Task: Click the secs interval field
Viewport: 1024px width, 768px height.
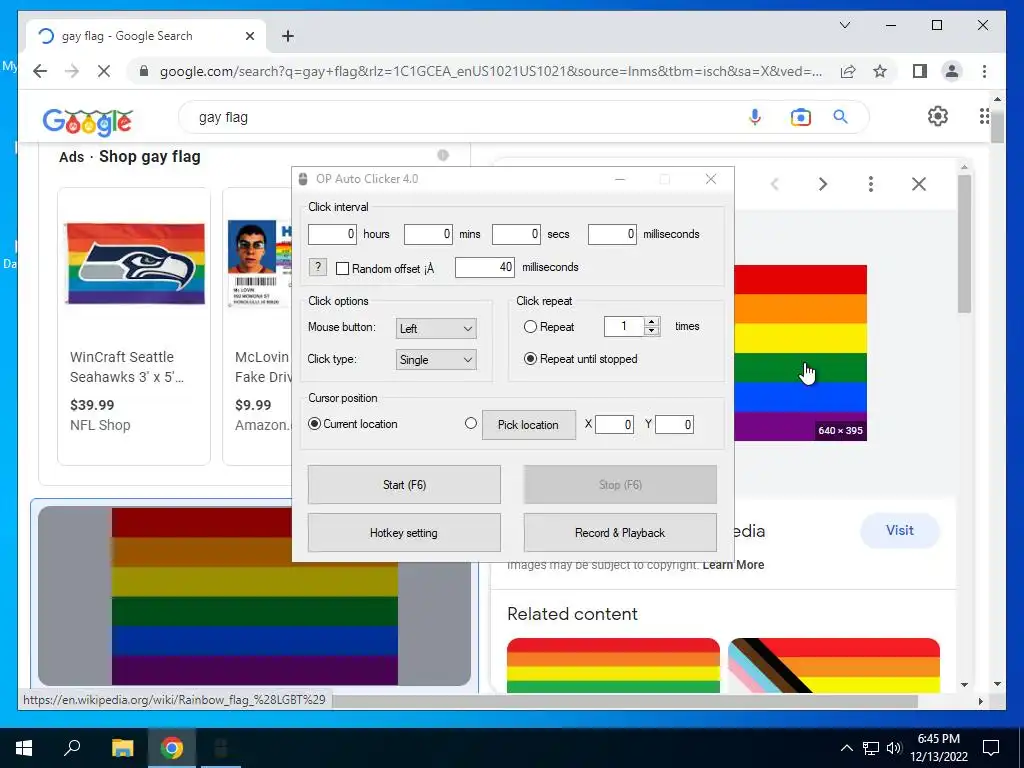Action: [x=516, y=234]
